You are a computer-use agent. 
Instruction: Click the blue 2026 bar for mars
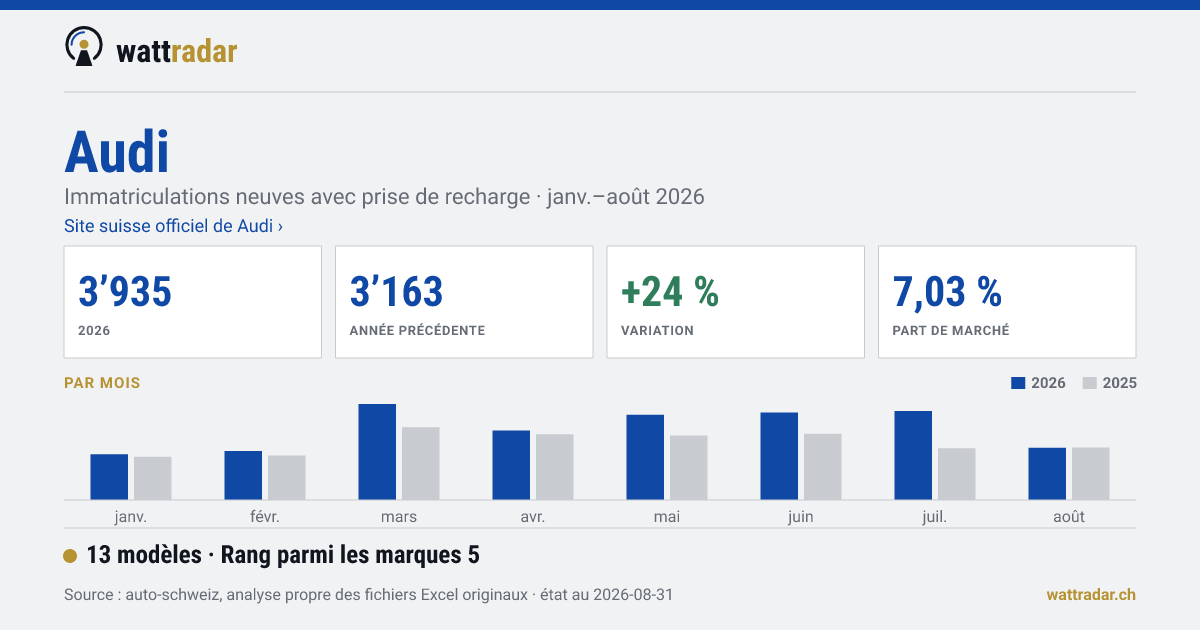(x=377, y=452)
